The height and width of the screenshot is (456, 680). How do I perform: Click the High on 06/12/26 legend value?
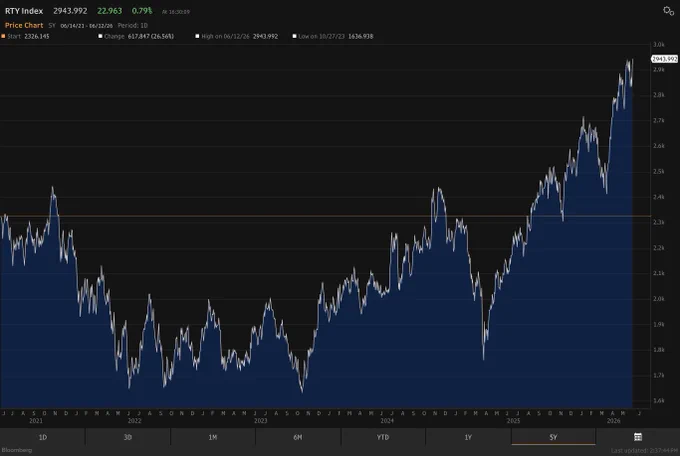coord(265,36)
